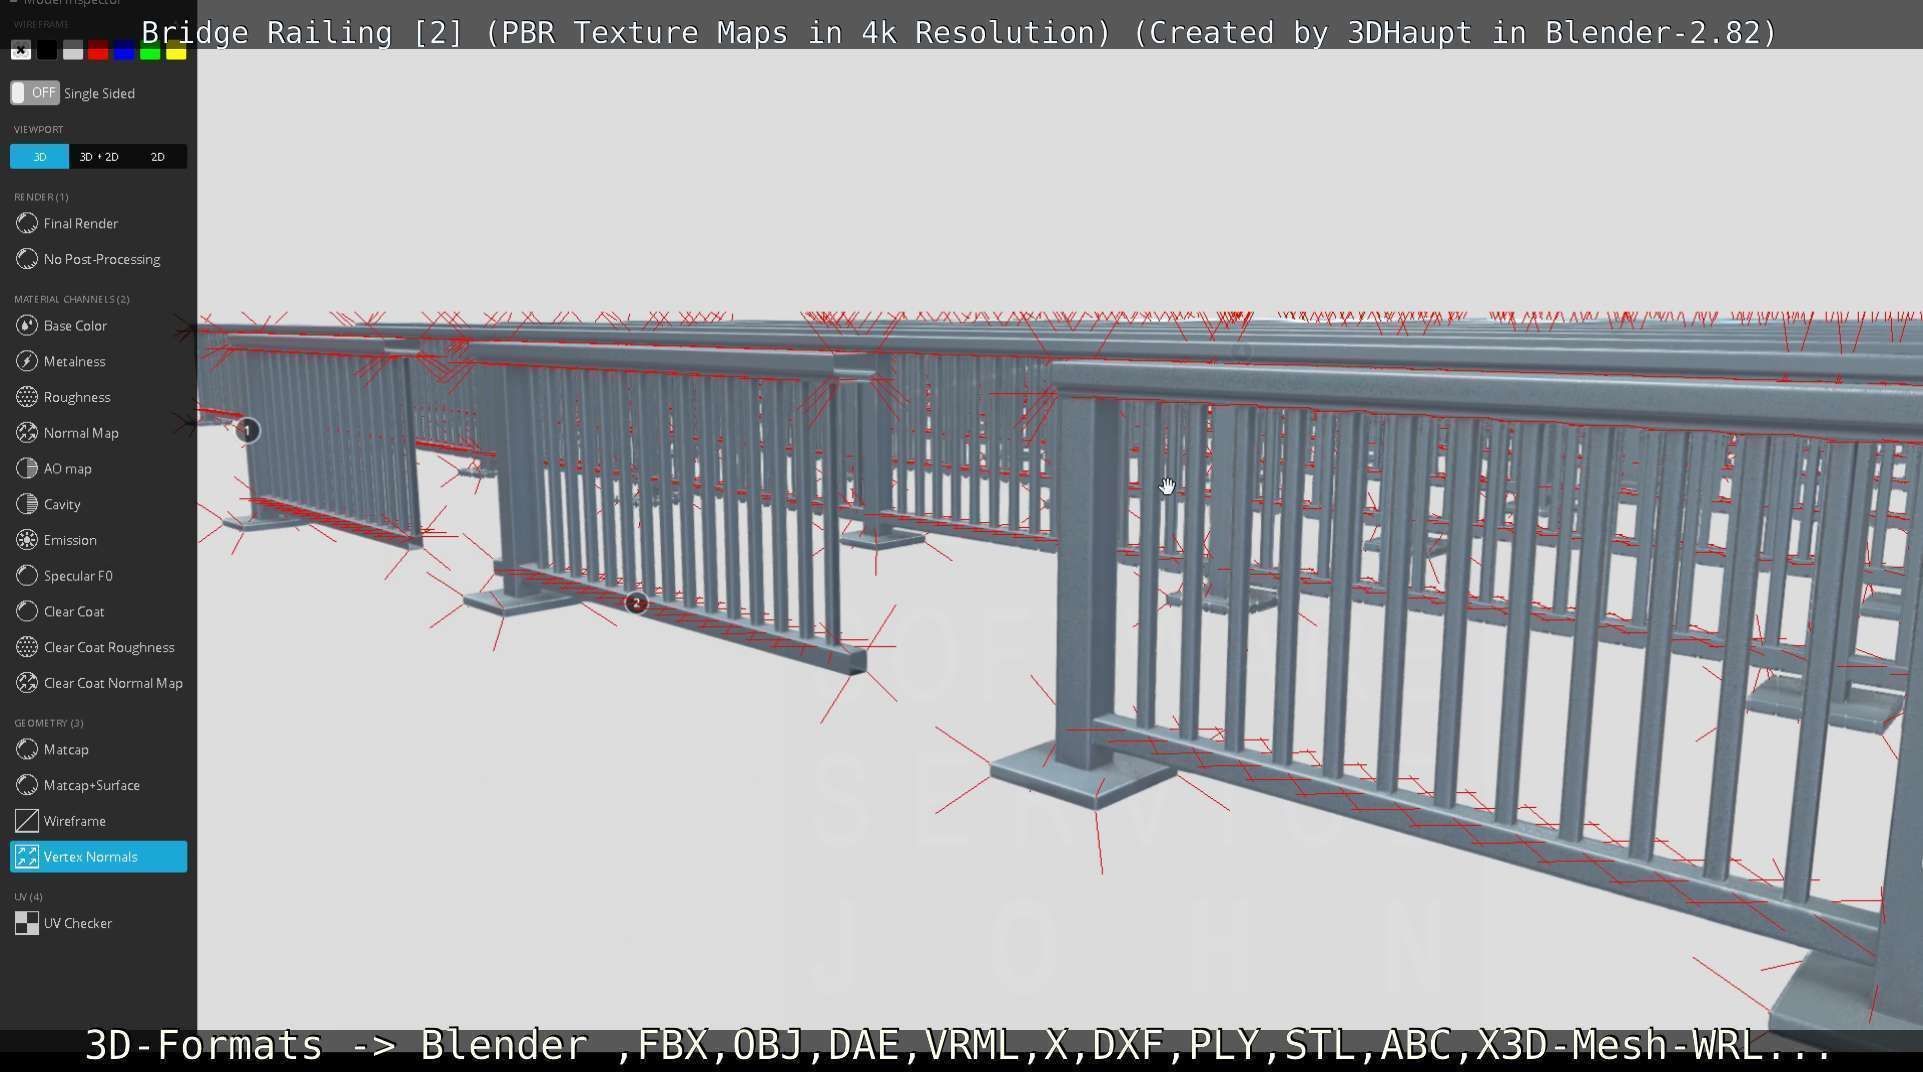Toggle the Single Sided switch on

point(35,93)
